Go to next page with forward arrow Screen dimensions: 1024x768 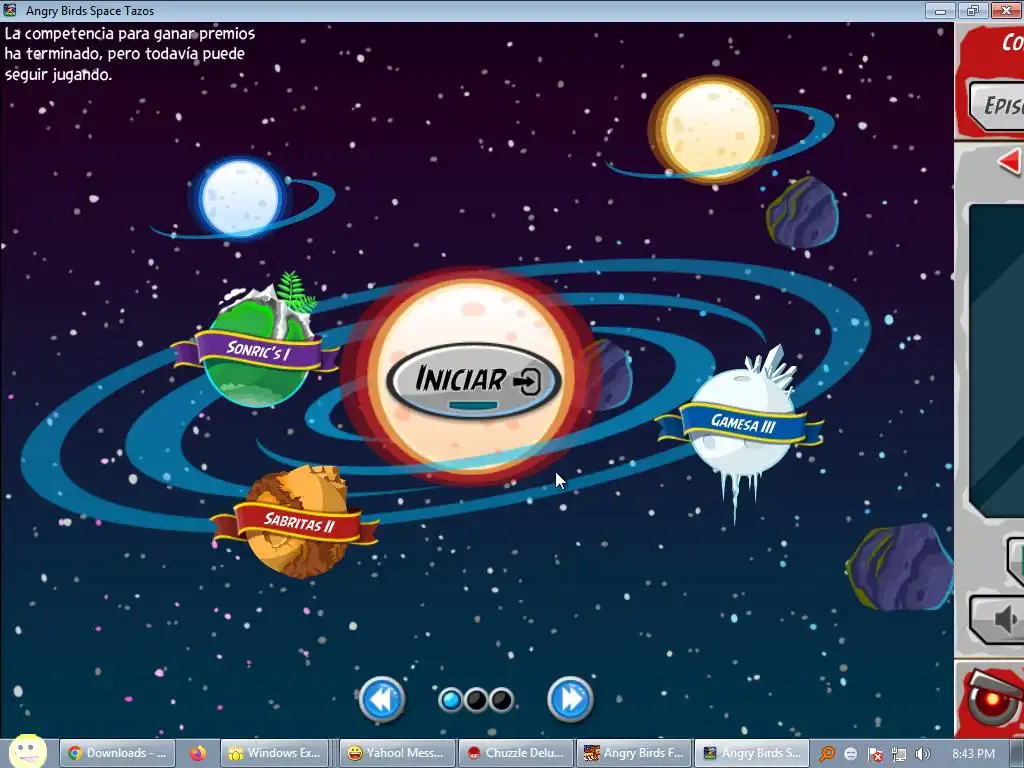click(570, 699)
